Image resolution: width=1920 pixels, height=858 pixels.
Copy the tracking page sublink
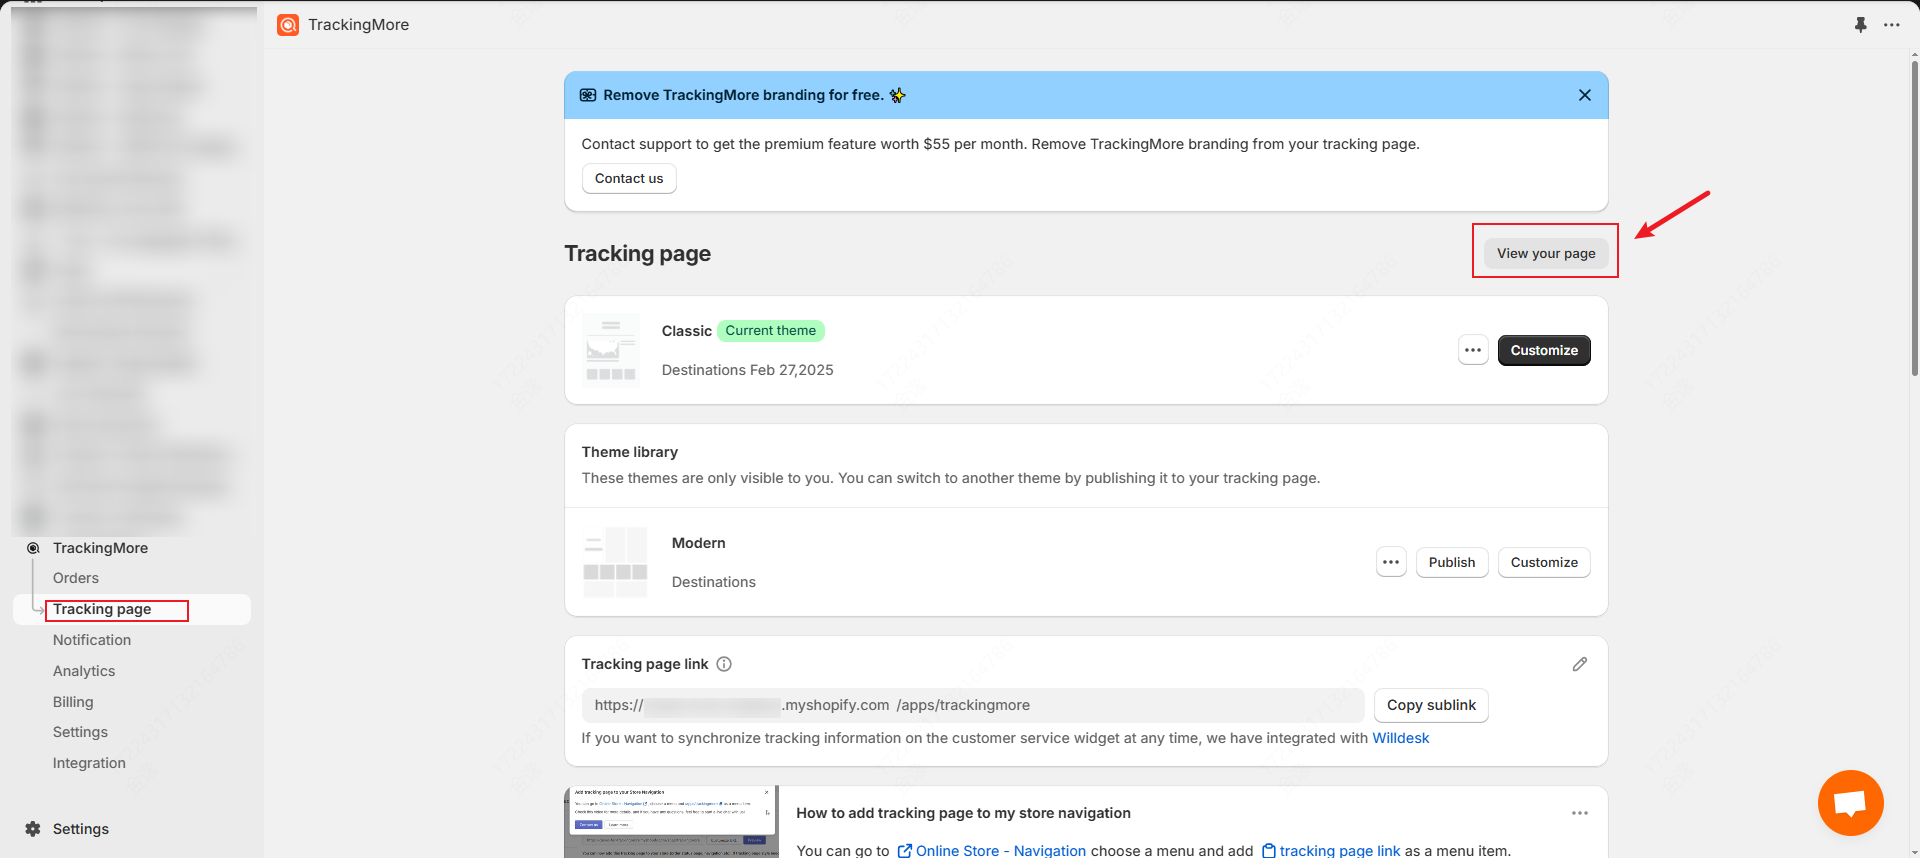click(1431, 705)
